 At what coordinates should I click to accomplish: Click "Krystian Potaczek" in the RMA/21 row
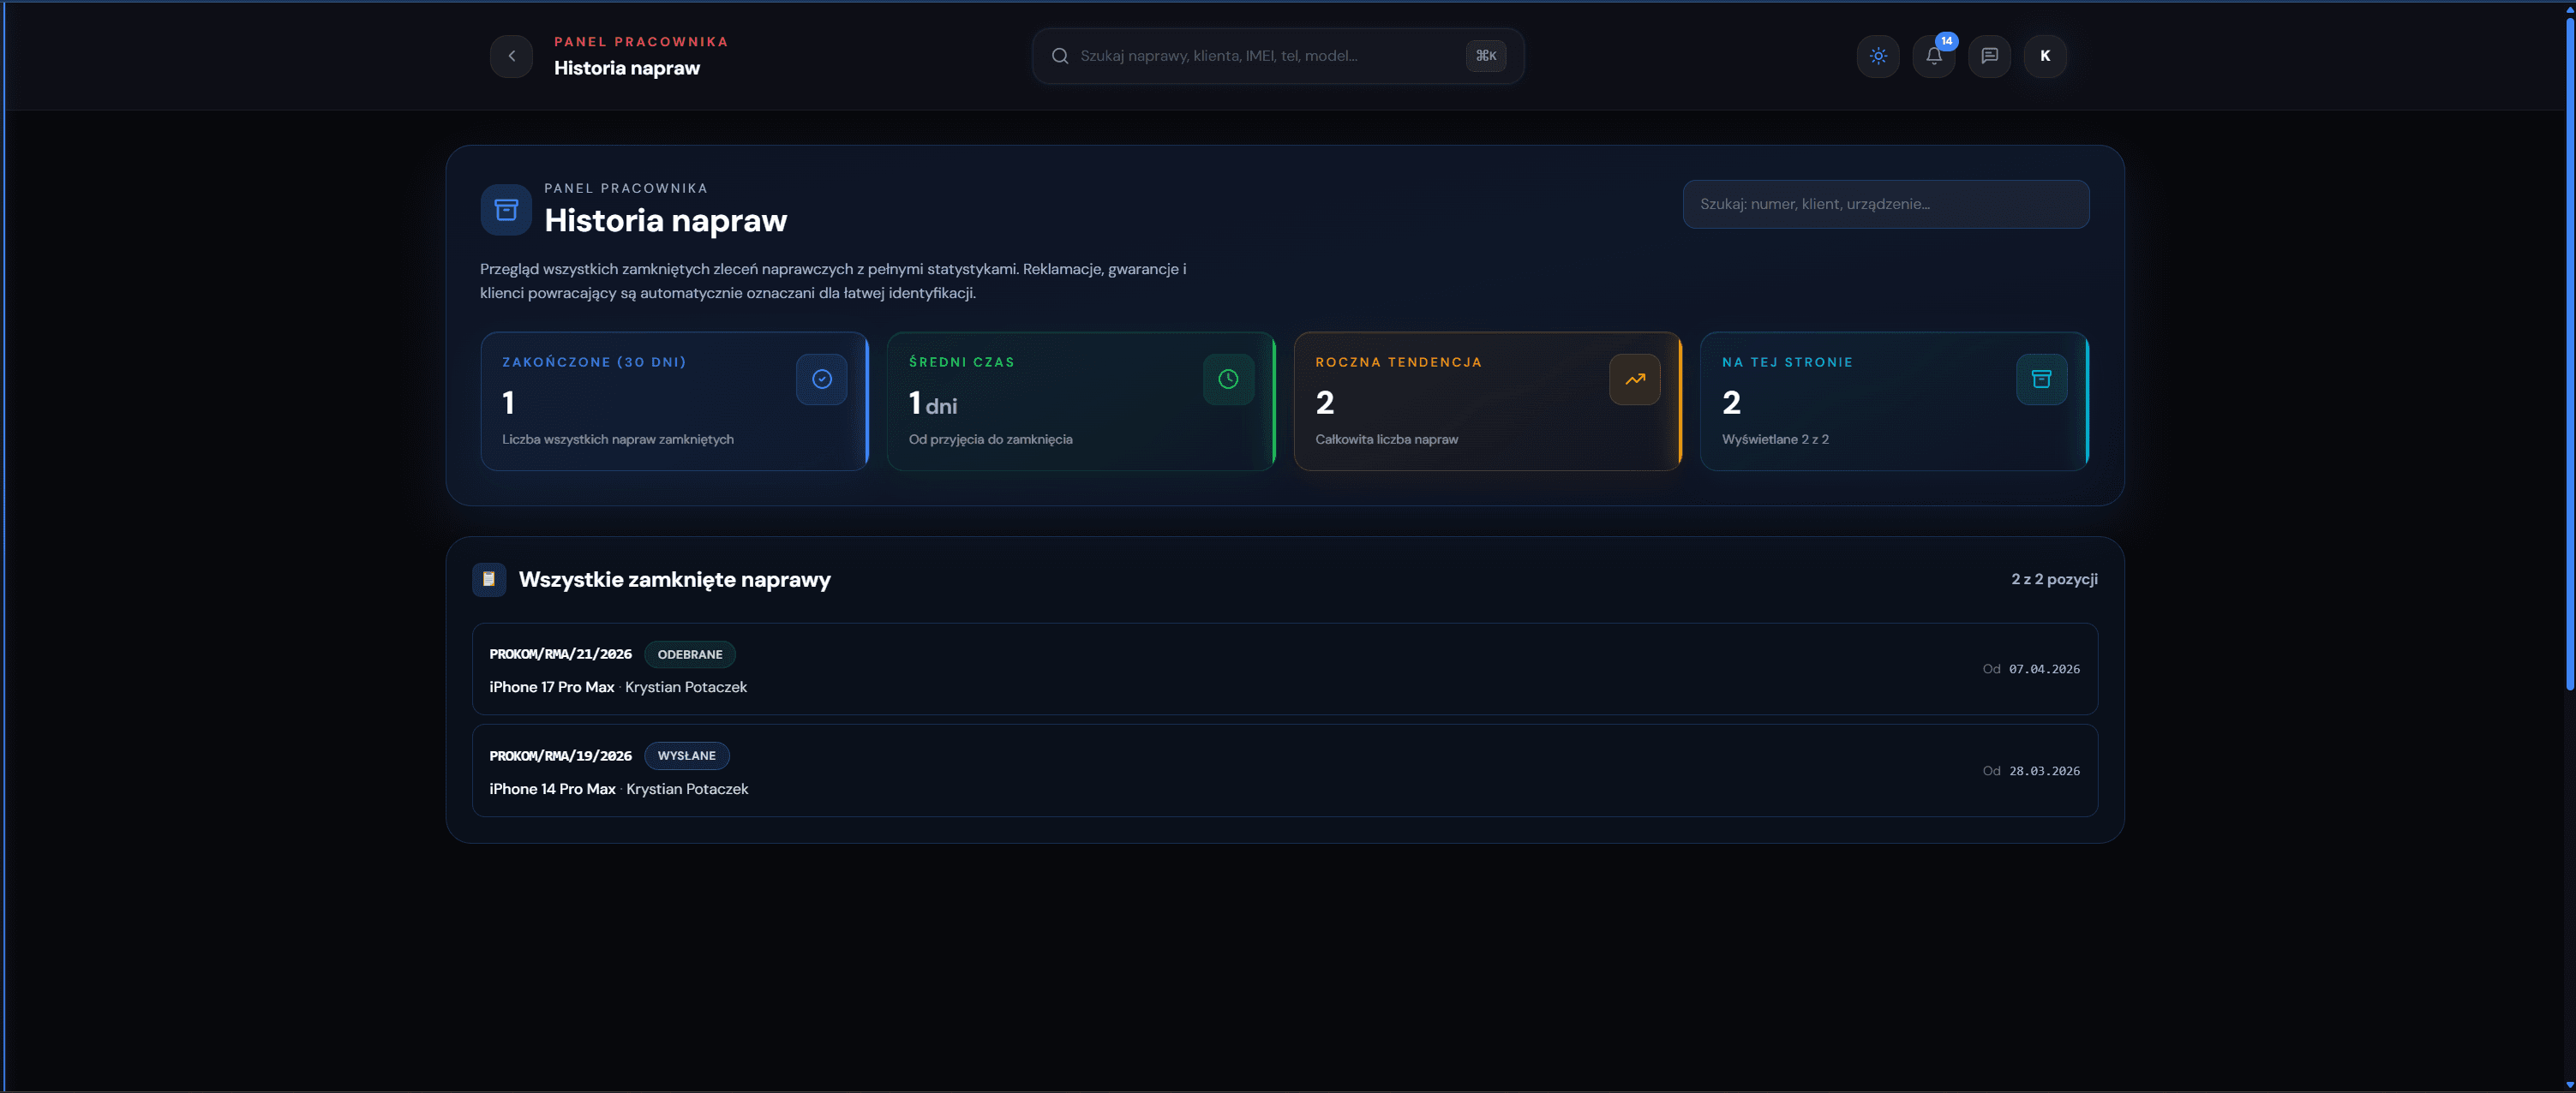point(686,687)
